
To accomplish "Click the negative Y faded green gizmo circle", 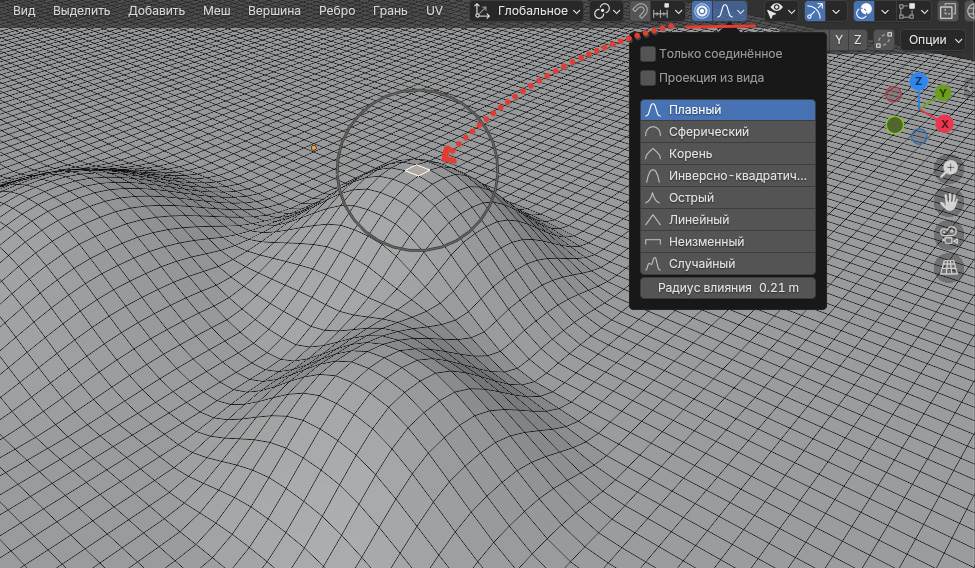I will point(895,125).
